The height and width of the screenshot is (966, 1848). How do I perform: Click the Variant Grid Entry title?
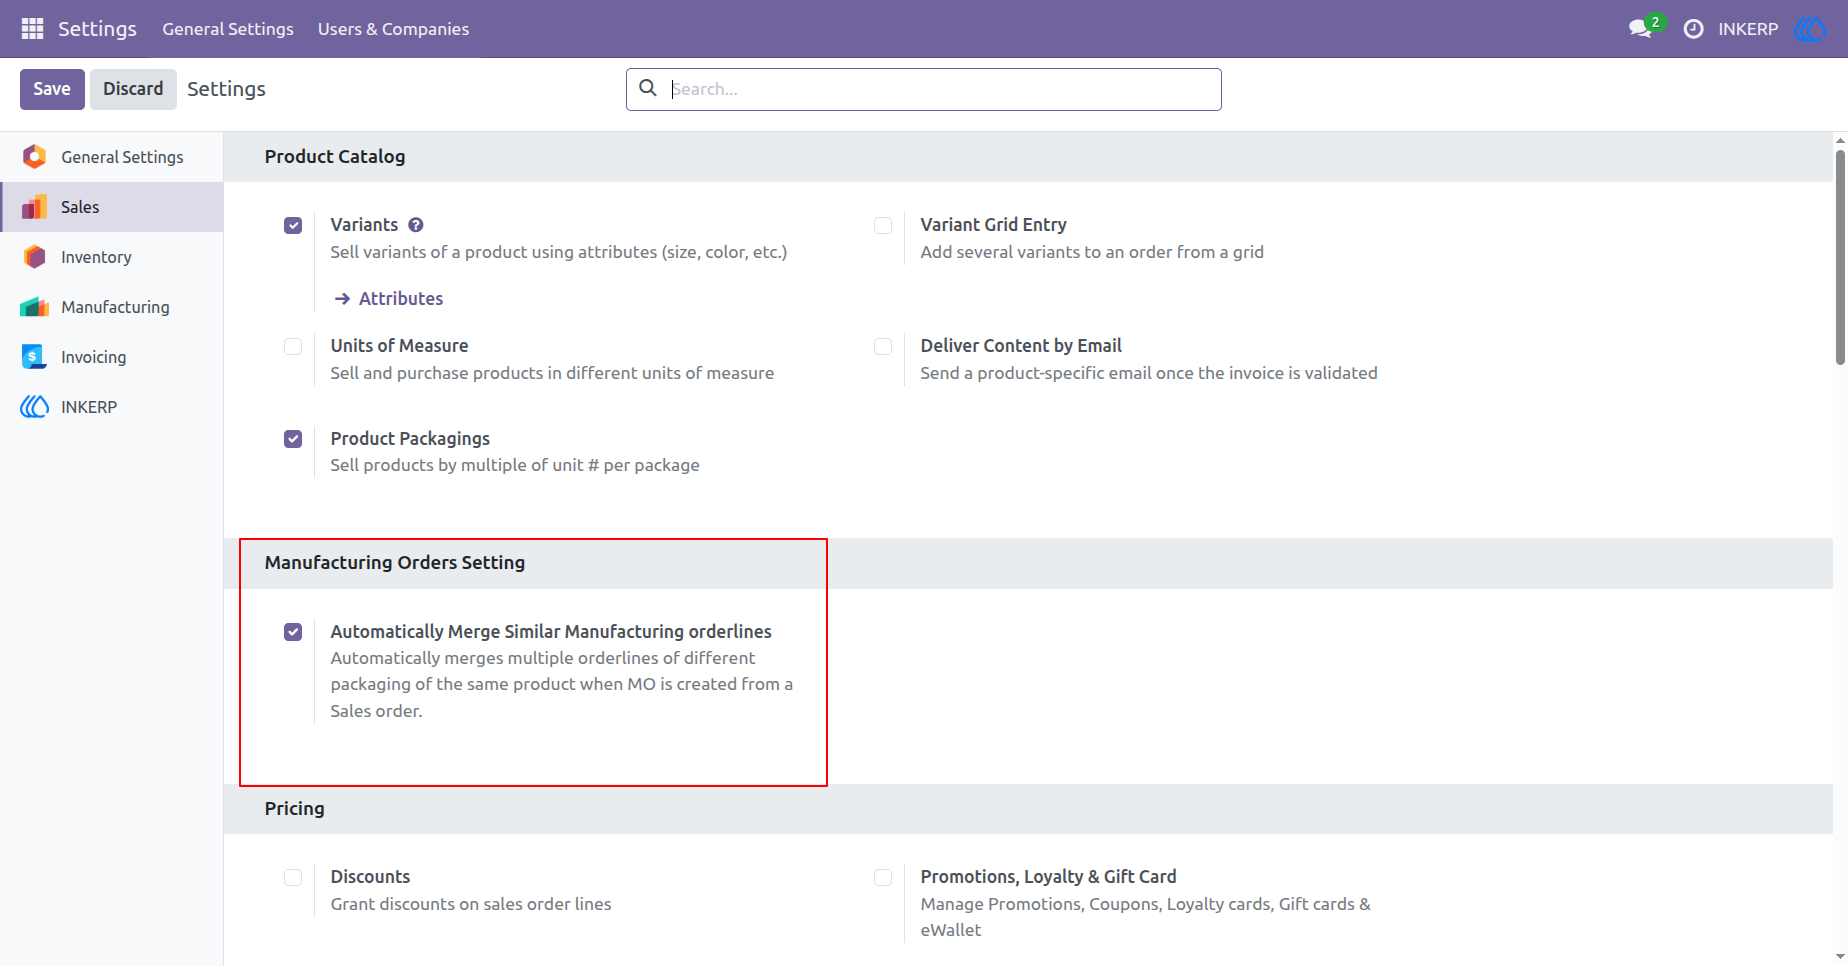(x=993, y=225)
